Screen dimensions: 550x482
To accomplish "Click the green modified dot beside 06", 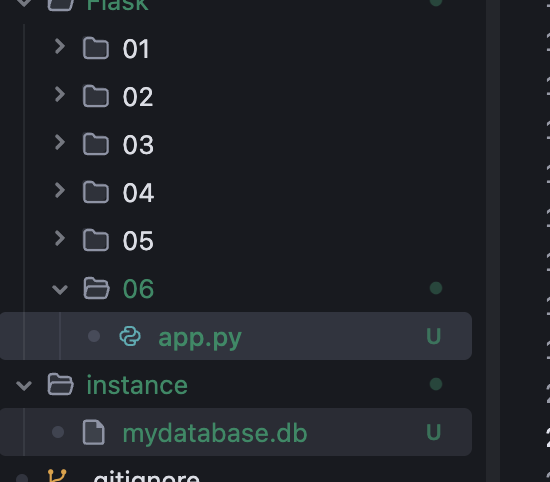I will point(436,288).
